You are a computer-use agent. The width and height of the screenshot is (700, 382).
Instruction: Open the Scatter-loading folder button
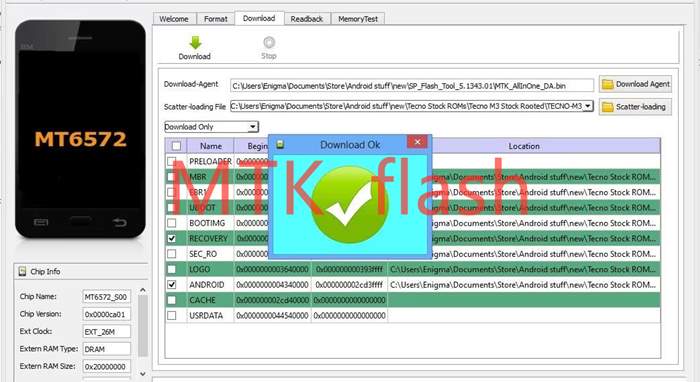[635, 107]
